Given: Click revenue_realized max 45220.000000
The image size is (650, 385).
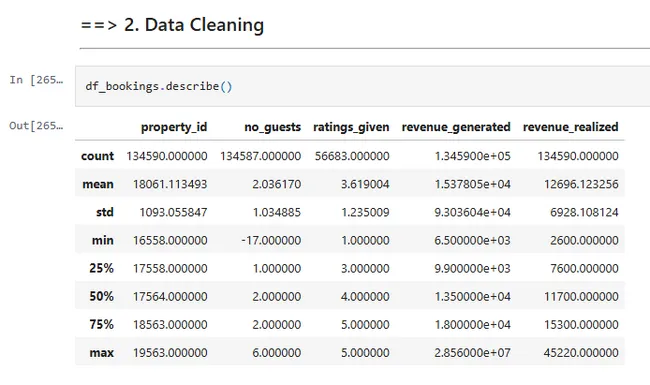Looking at the screenshot, I should click(581, 353).
